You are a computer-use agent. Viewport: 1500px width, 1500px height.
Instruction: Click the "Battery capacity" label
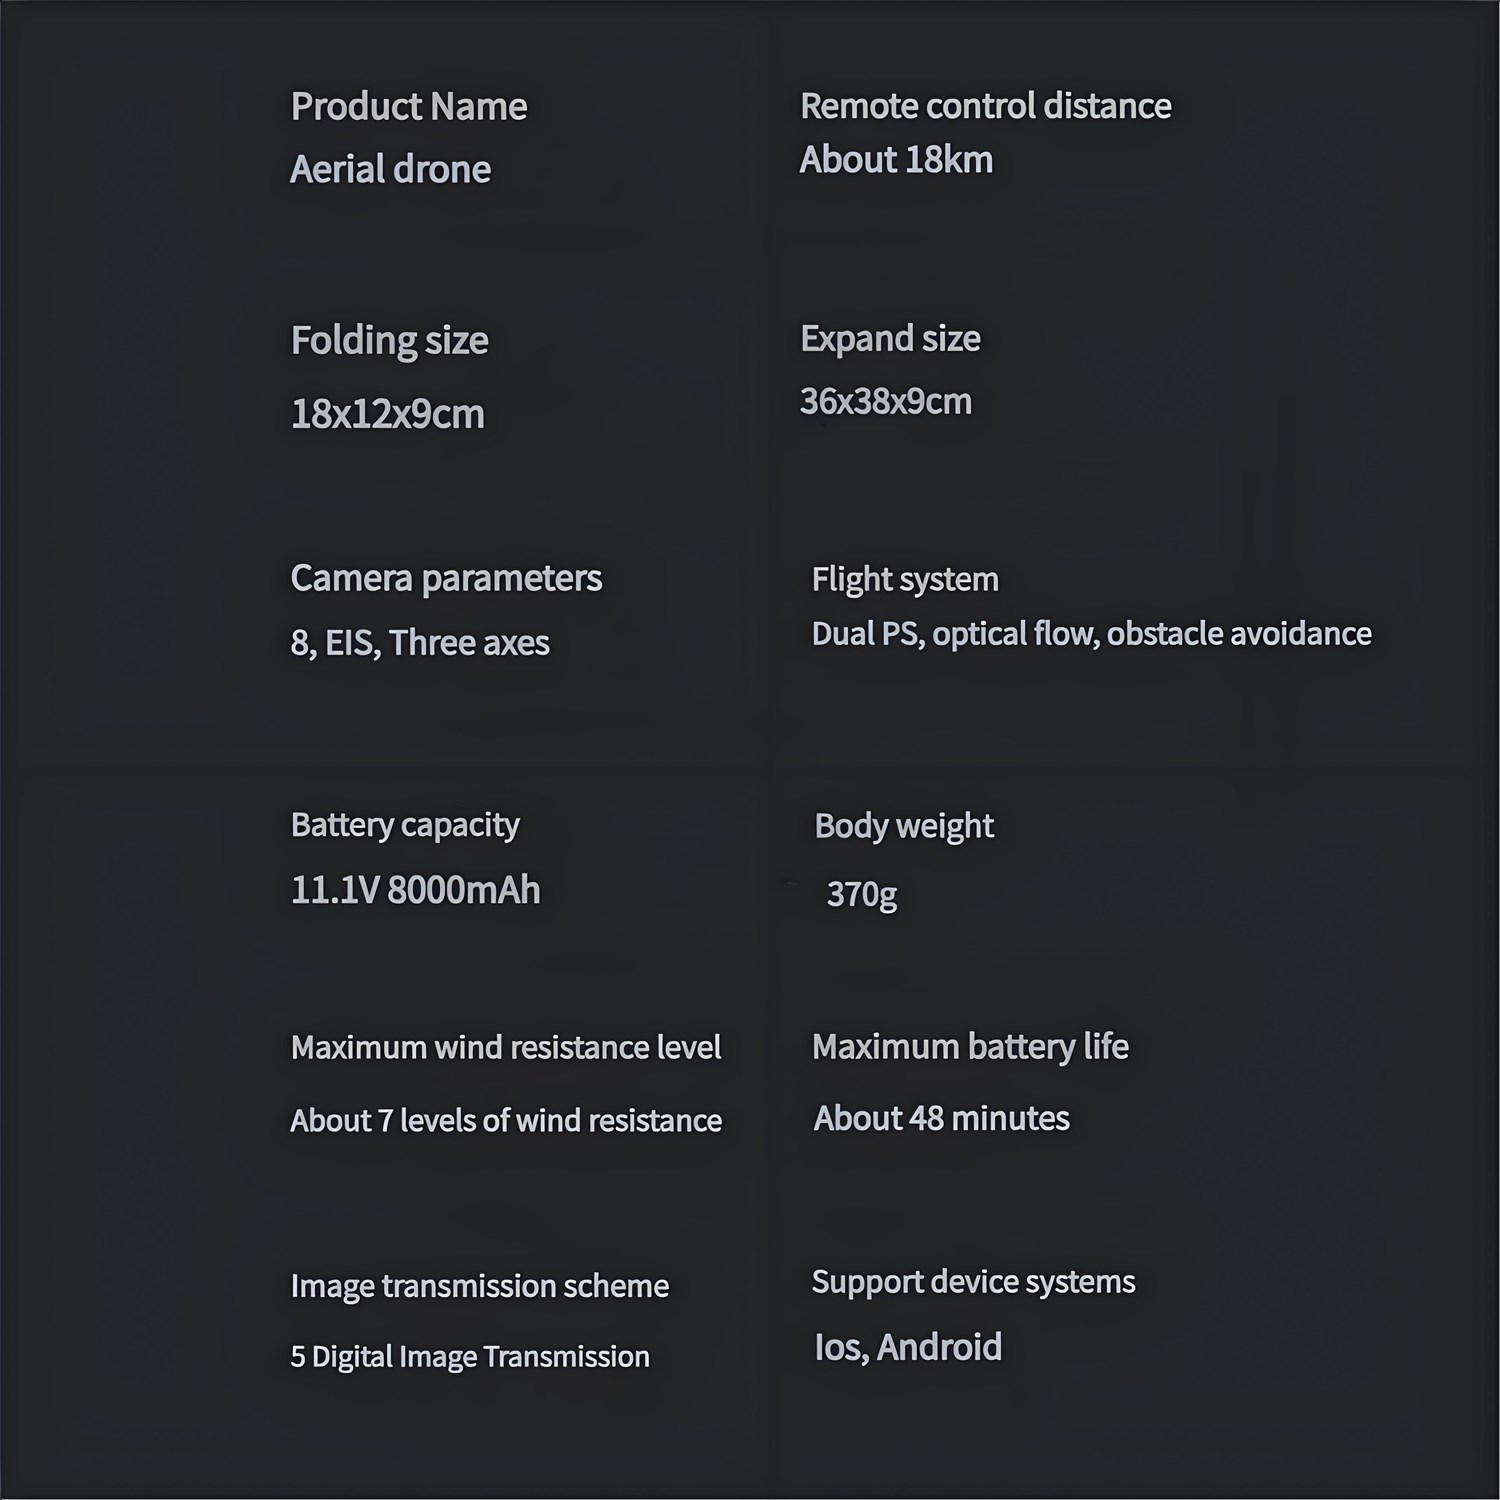[404, 825]
